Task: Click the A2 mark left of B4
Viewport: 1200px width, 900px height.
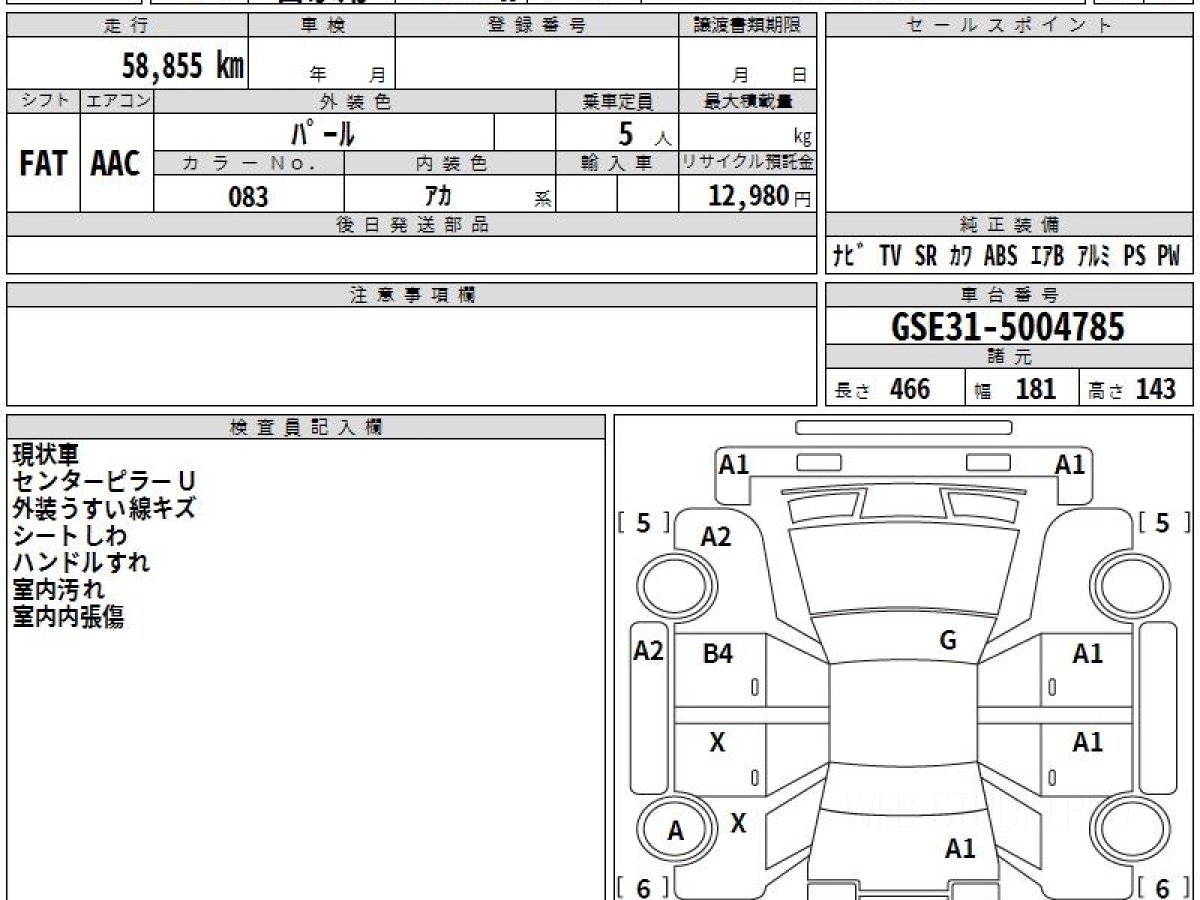Action: [x=649, y=651]
